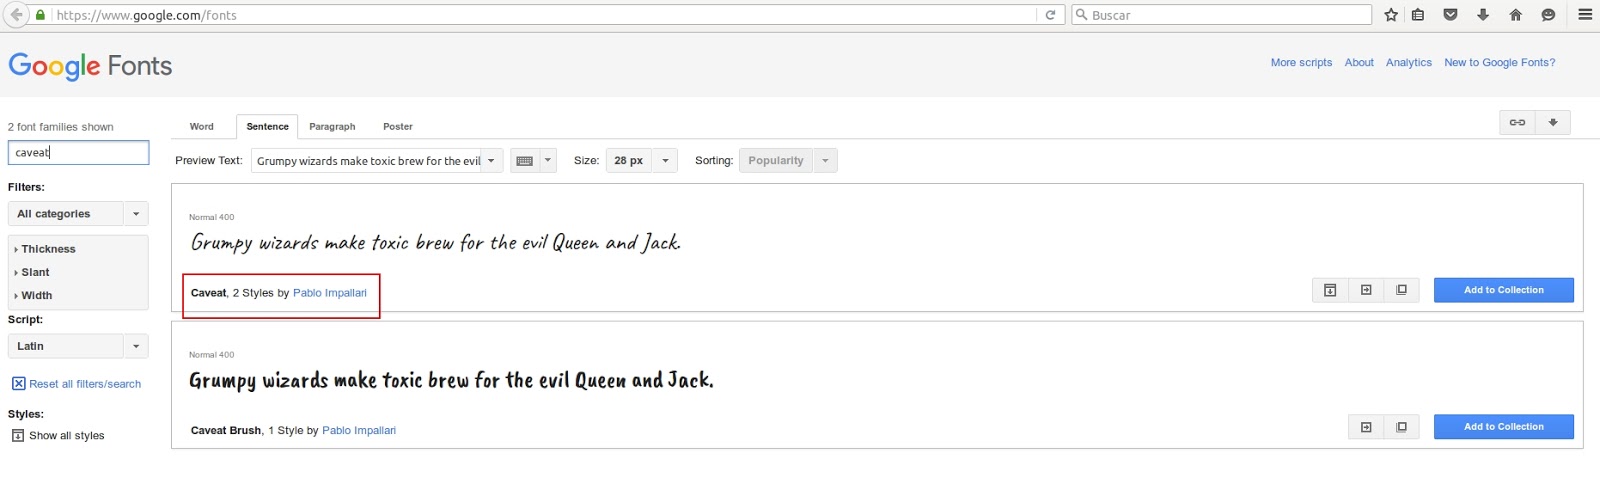Click the Caveat font preview sentence

click(x=436, y=242)
